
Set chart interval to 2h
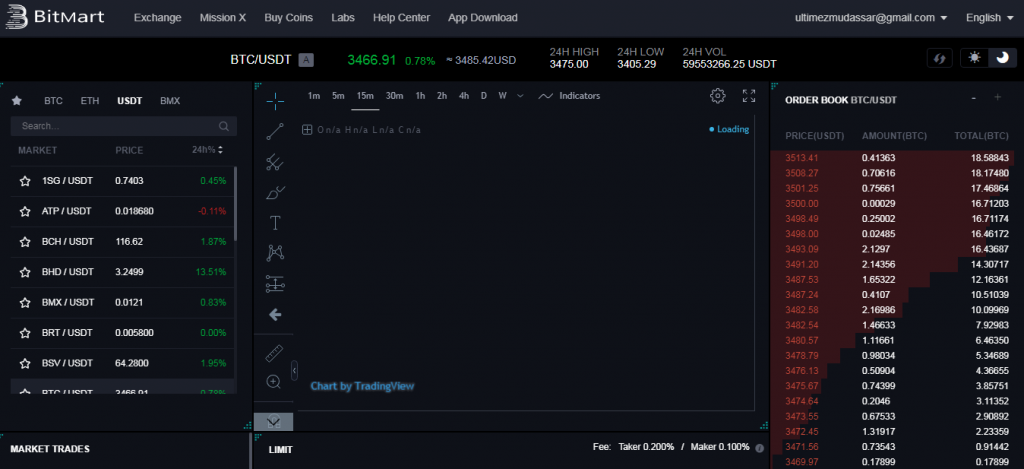442,96
